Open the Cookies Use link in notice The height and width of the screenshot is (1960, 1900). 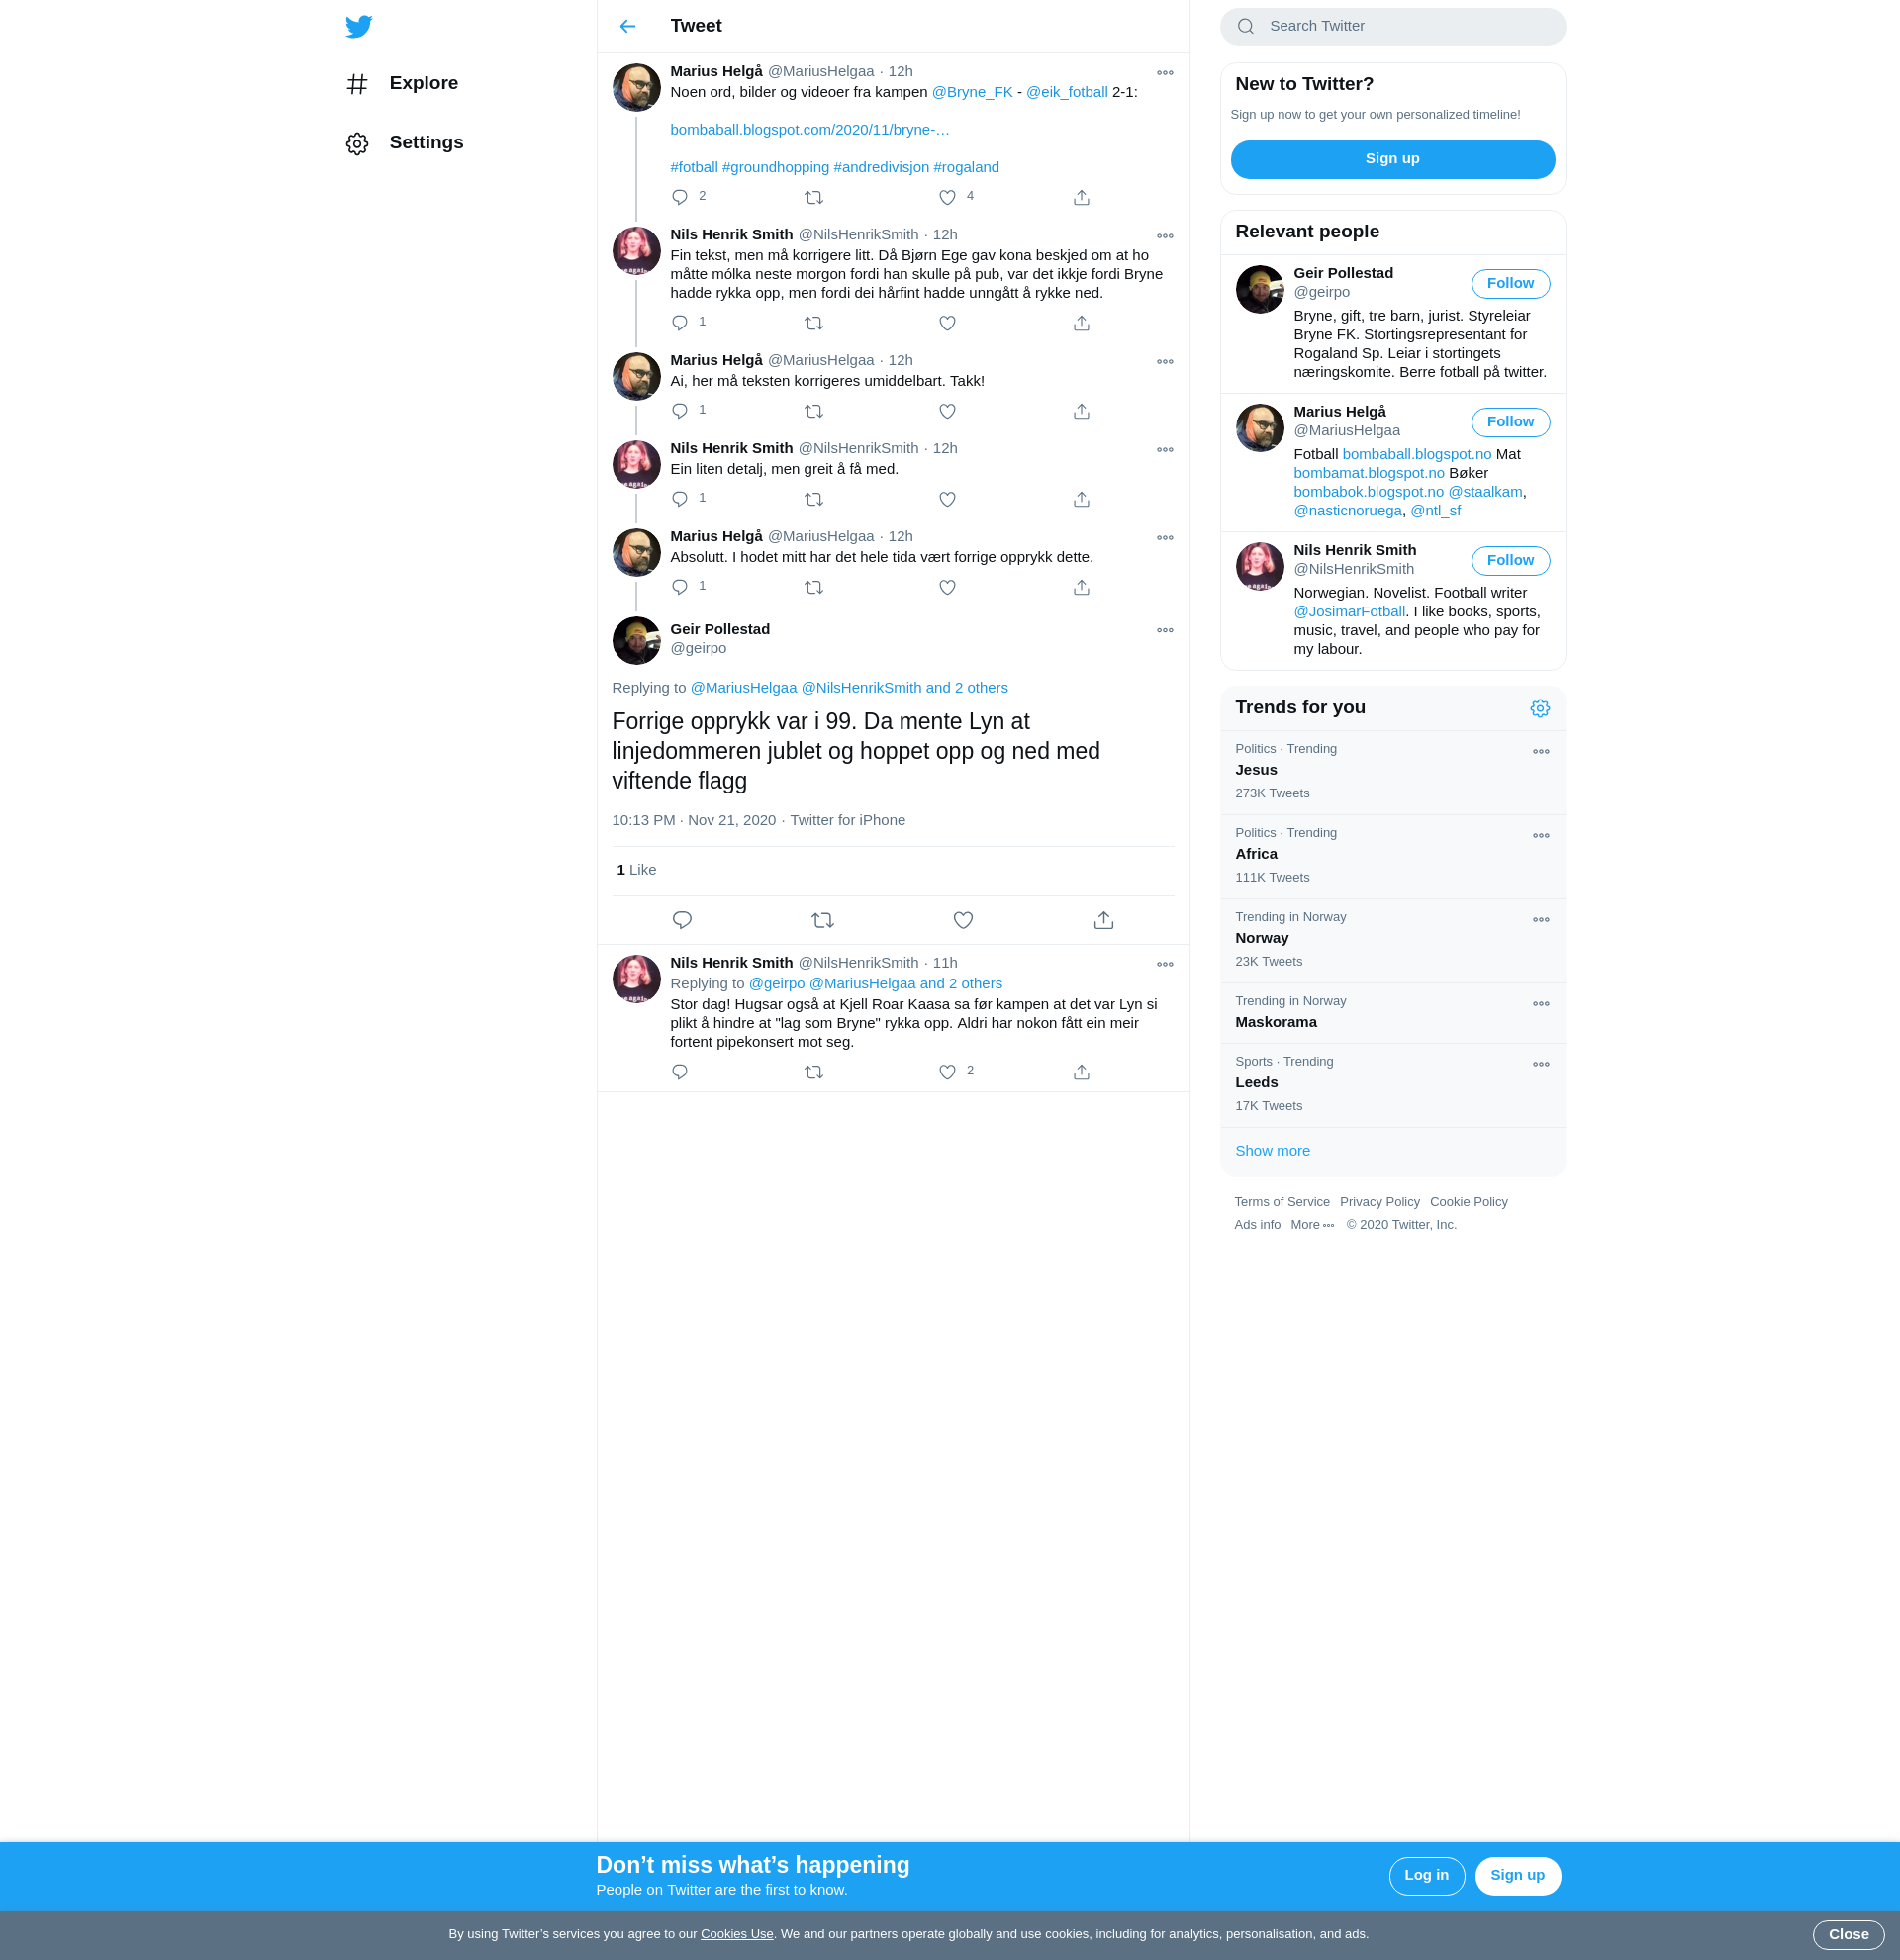(737, 1934)
